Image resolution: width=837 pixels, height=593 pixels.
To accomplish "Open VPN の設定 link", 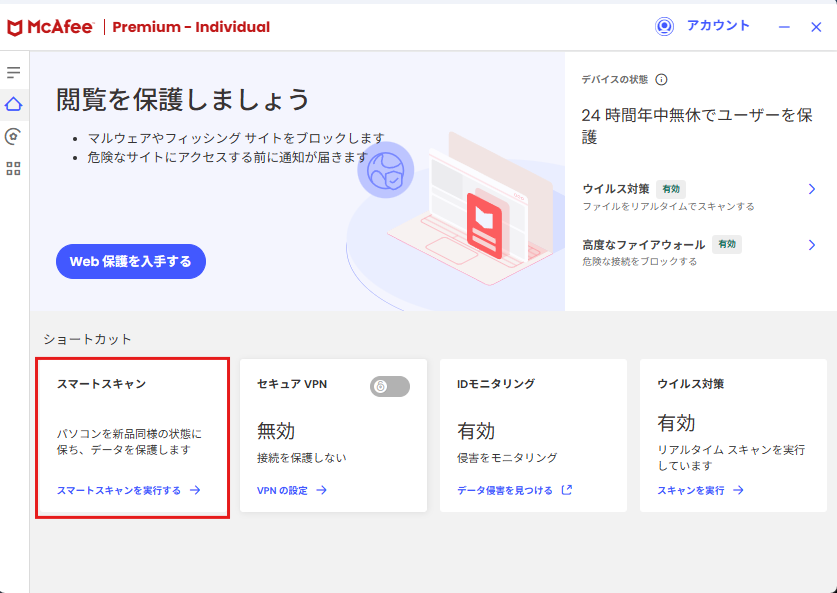I will (x=282, y=490).
